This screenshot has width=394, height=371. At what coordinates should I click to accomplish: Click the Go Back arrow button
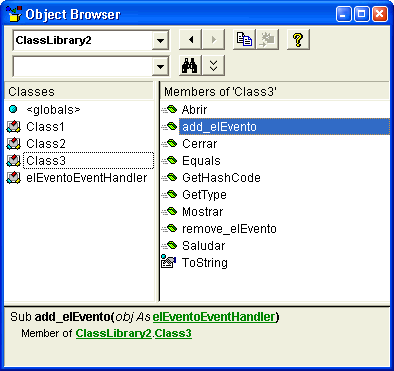[190, 40]
